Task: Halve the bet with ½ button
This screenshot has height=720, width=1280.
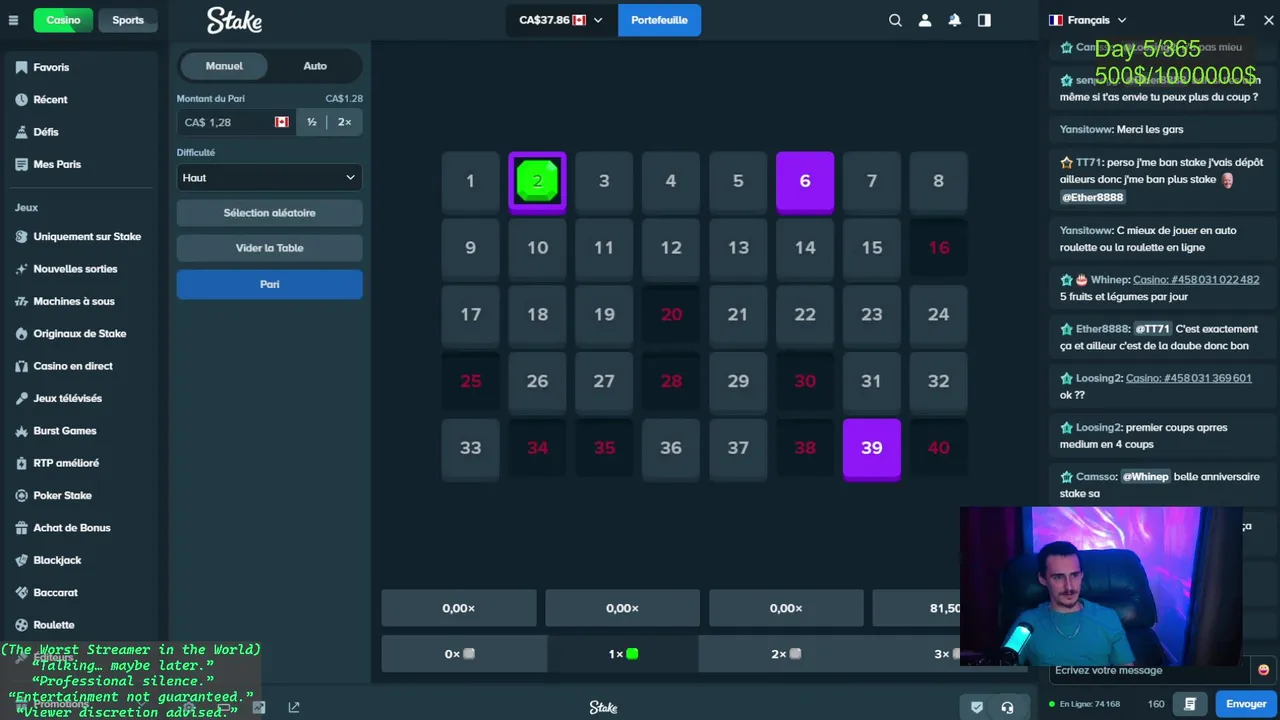Action: (x=312, y=122)
